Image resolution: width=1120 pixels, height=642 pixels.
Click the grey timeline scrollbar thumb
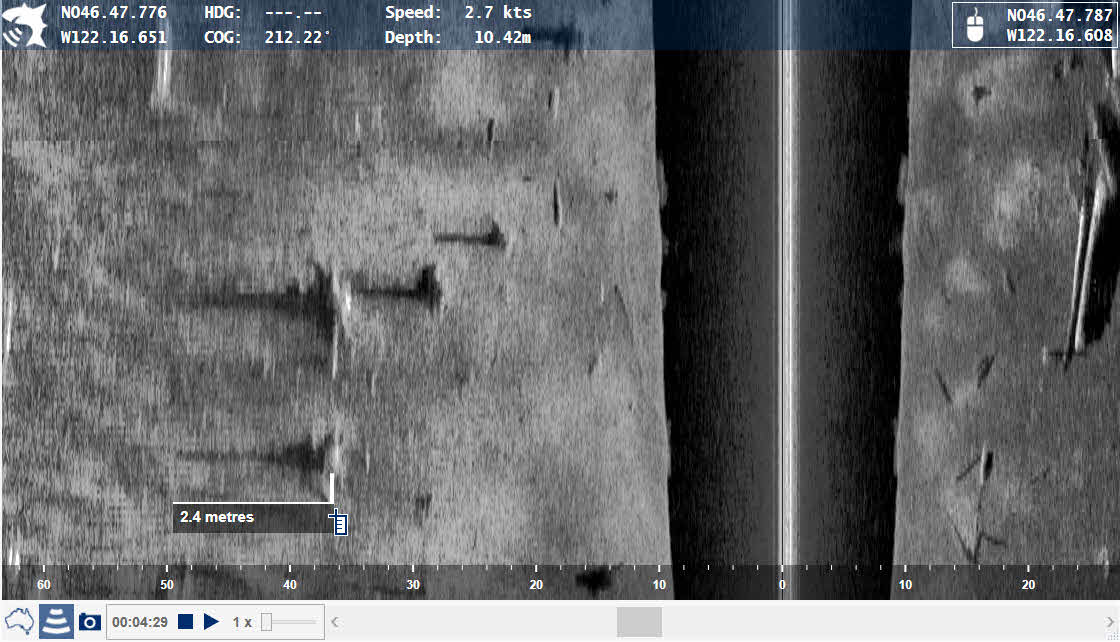pyautogui.click(x=639, y=622)
